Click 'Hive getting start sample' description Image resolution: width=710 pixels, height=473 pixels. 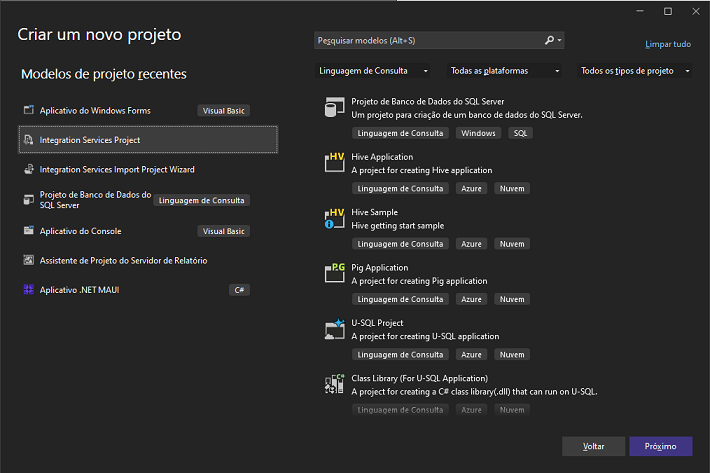pos(398,225)
